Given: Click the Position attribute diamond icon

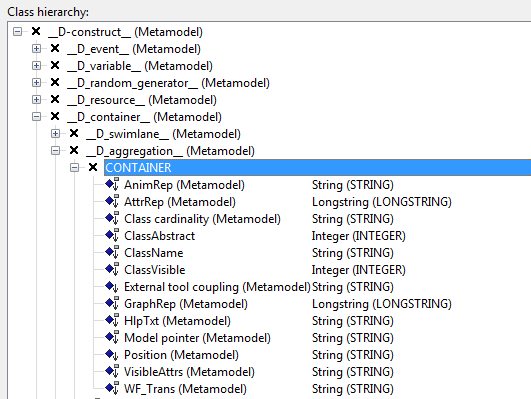Looking at the screenshot, I should point(112,355).
